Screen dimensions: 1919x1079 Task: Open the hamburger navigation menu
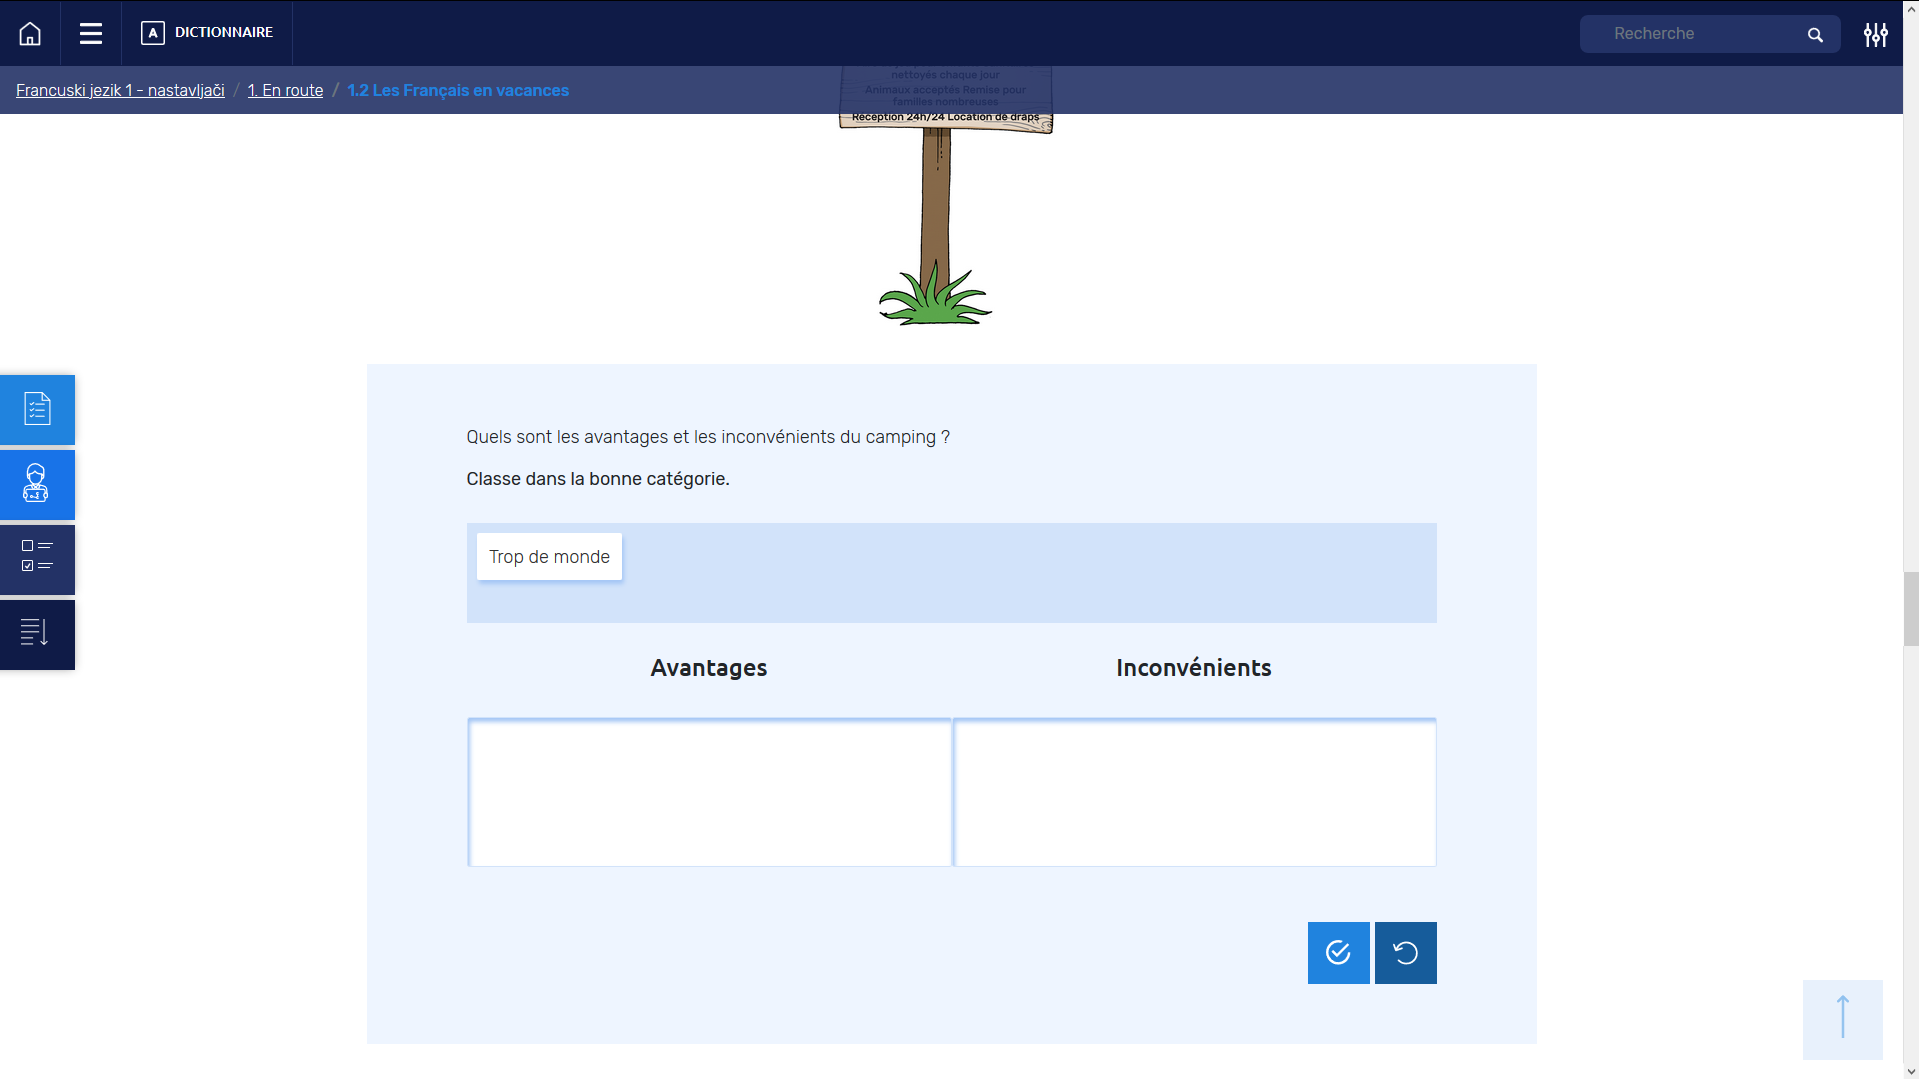click(91, 34)
